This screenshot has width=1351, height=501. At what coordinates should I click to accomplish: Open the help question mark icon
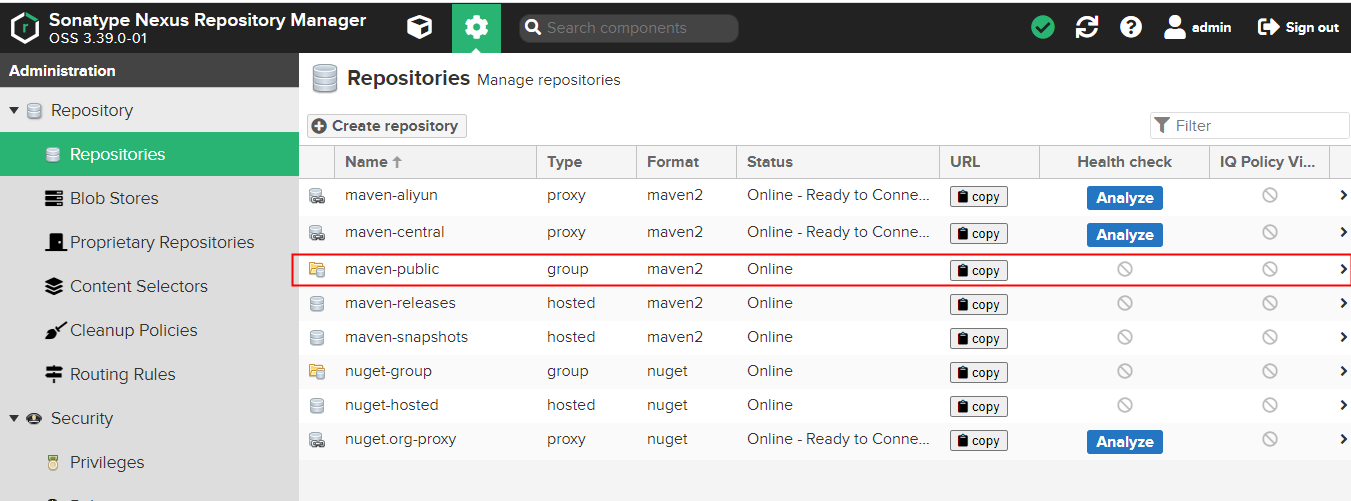click(1131, 28)
